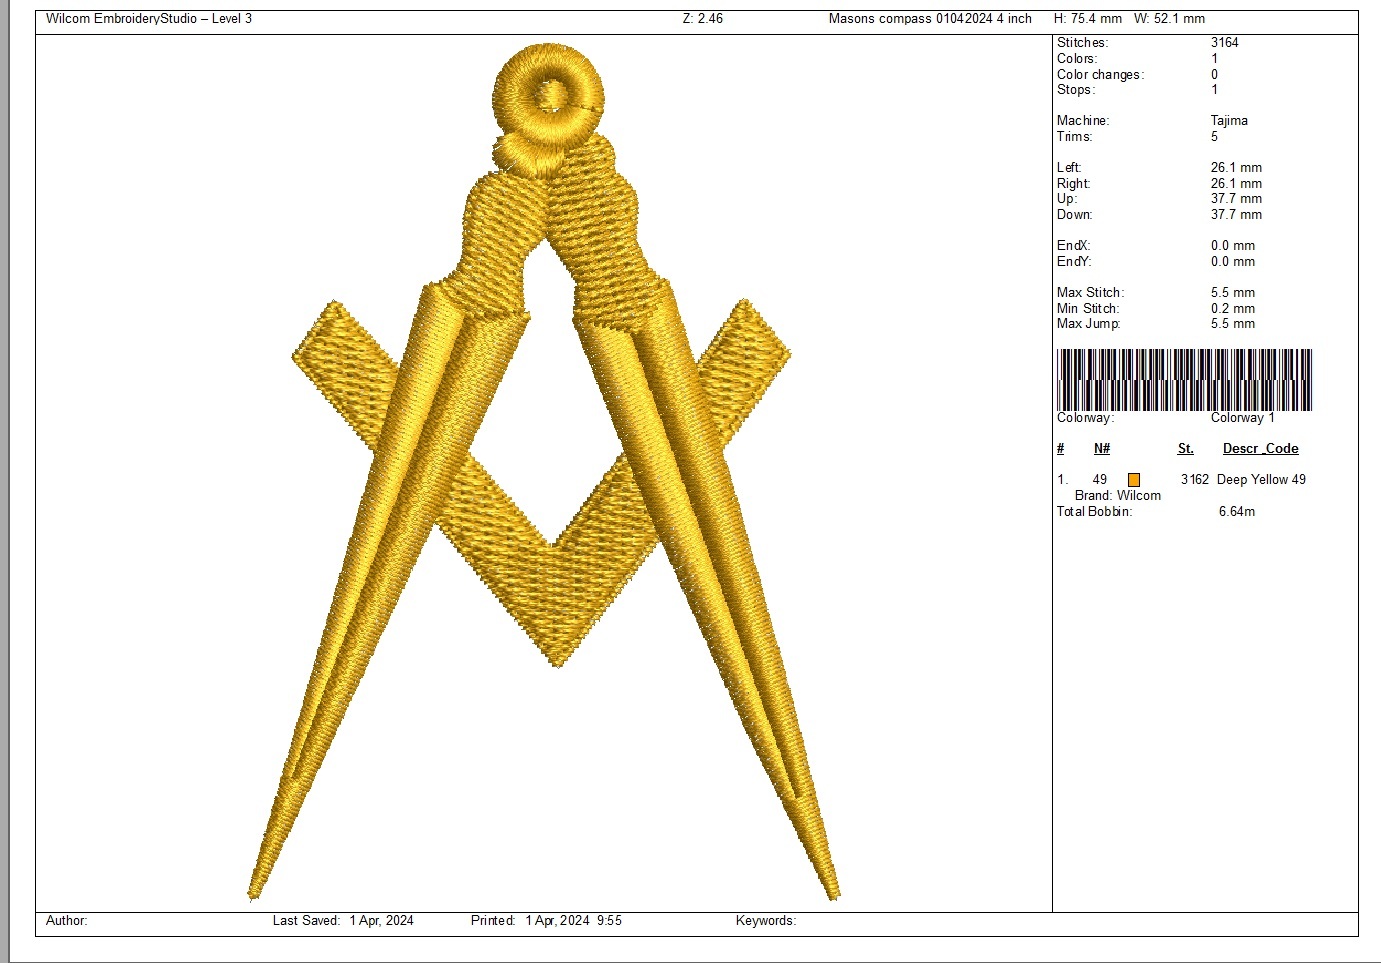1381x963 pixels.
Task: Click the 'Trims:' label
Action: click(x=1075, y=137)
